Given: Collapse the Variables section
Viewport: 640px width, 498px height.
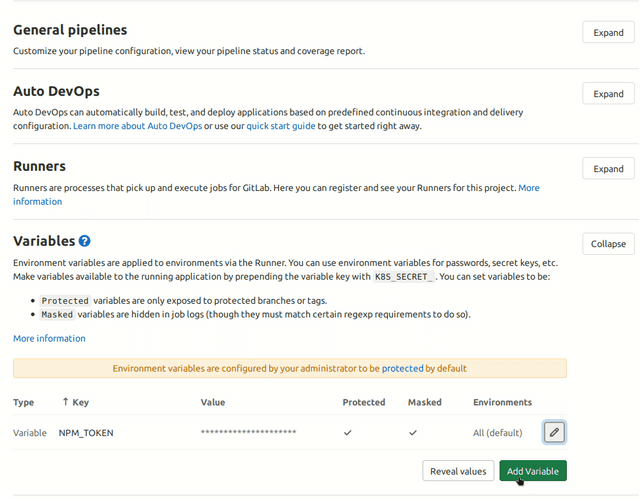Looking at the screenshot, I should pos(608,244).
